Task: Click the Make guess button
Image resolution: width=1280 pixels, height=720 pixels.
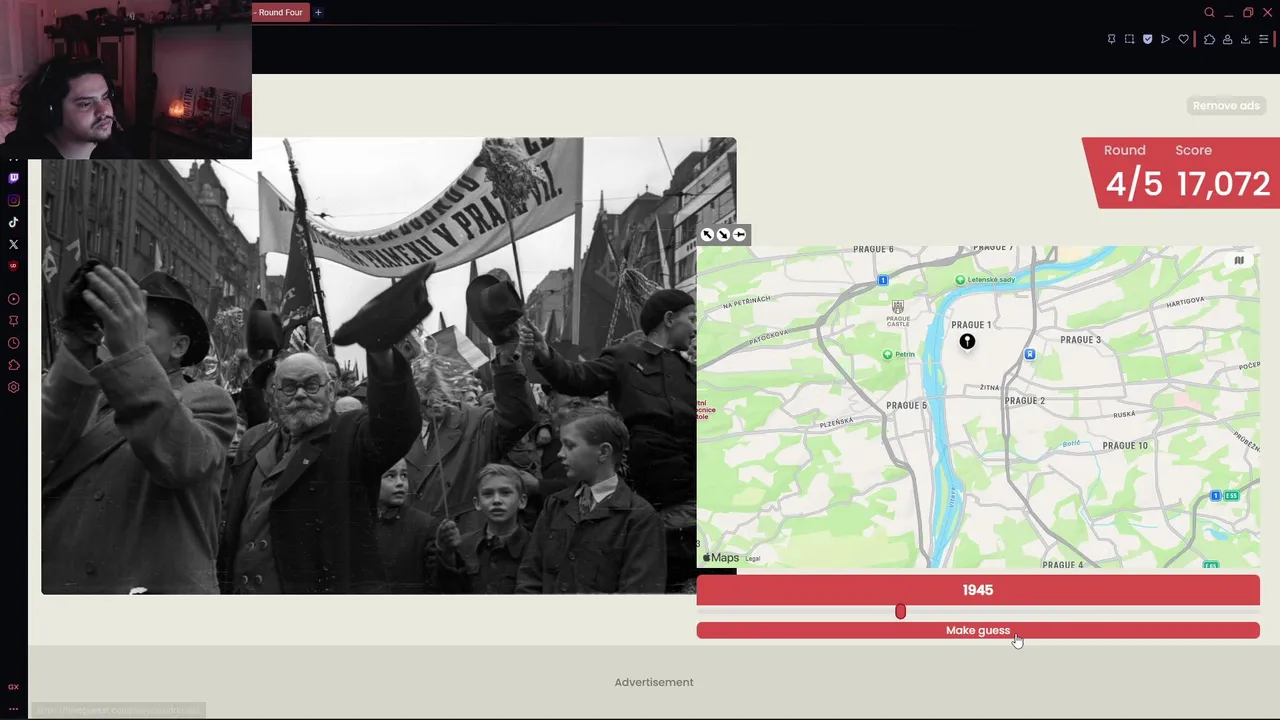Action: click(978, 630)
